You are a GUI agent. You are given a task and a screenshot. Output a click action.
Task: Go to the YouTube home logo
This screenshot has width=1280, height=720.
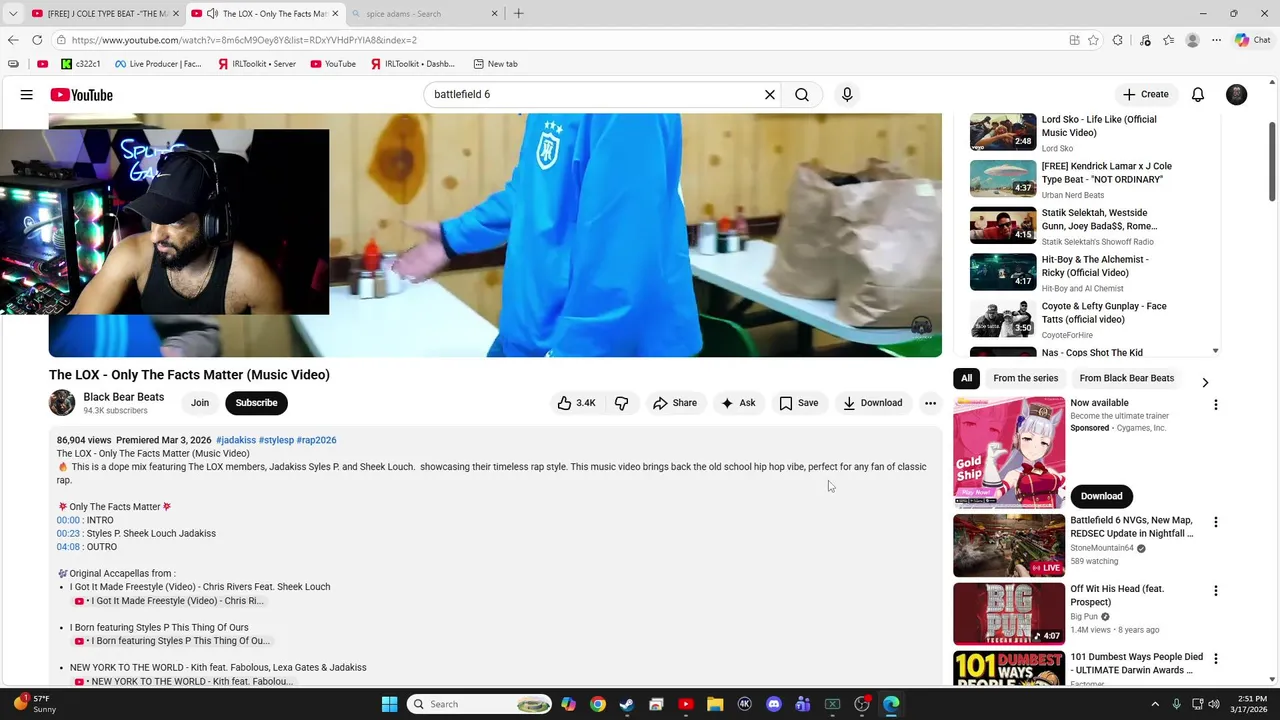[x=81, y=95]
